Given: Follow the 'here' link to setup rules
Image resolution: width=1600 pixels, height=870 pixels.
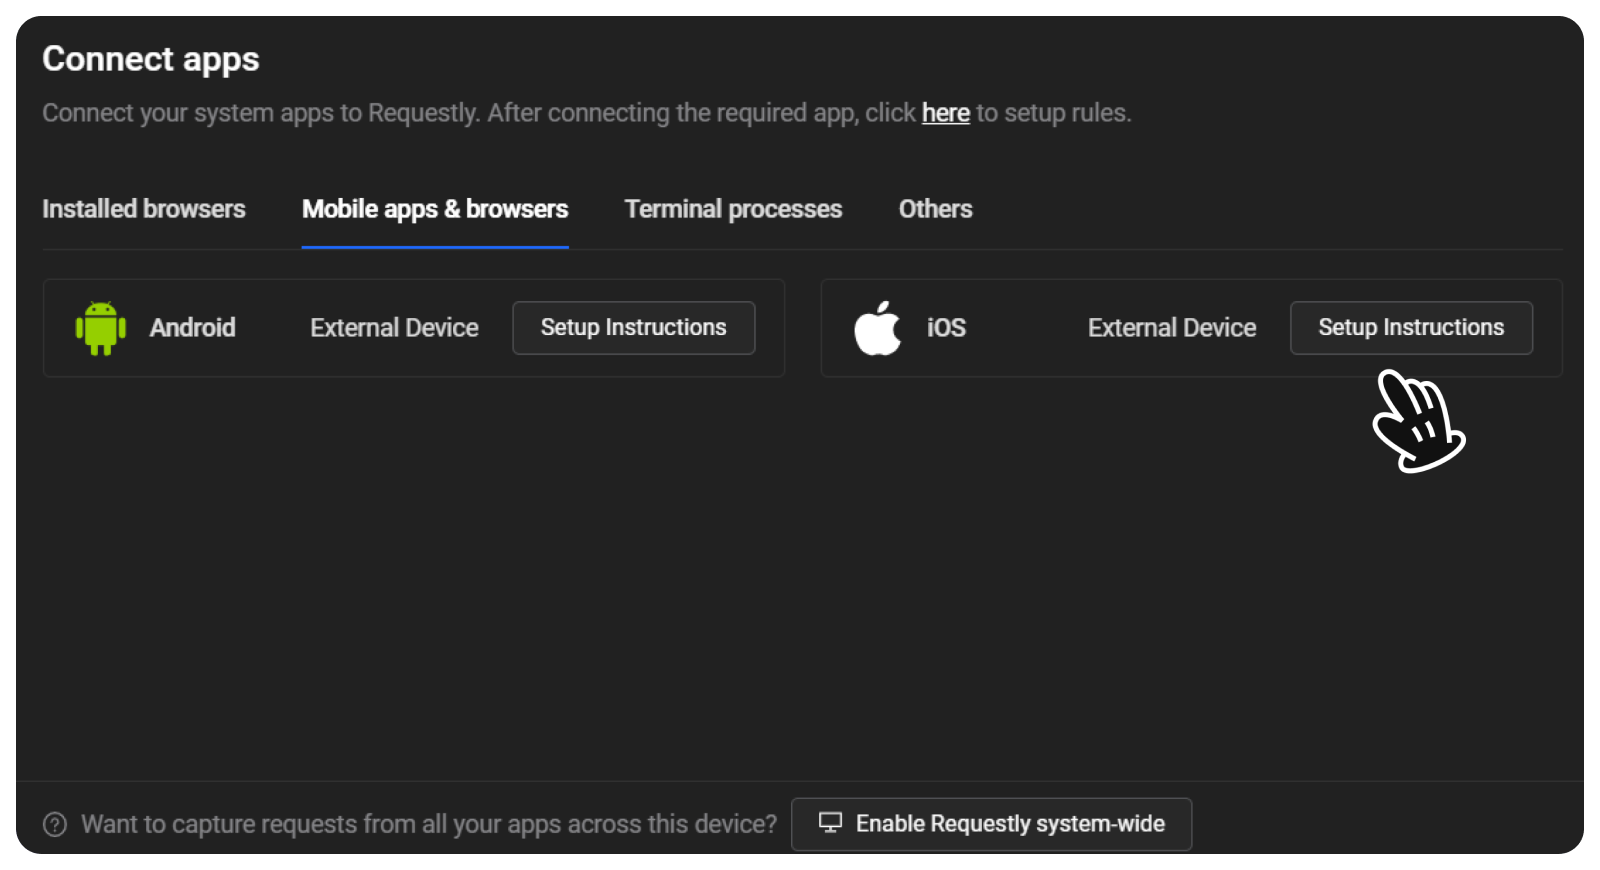Looking at the screenshot, I should coord(946,113).
